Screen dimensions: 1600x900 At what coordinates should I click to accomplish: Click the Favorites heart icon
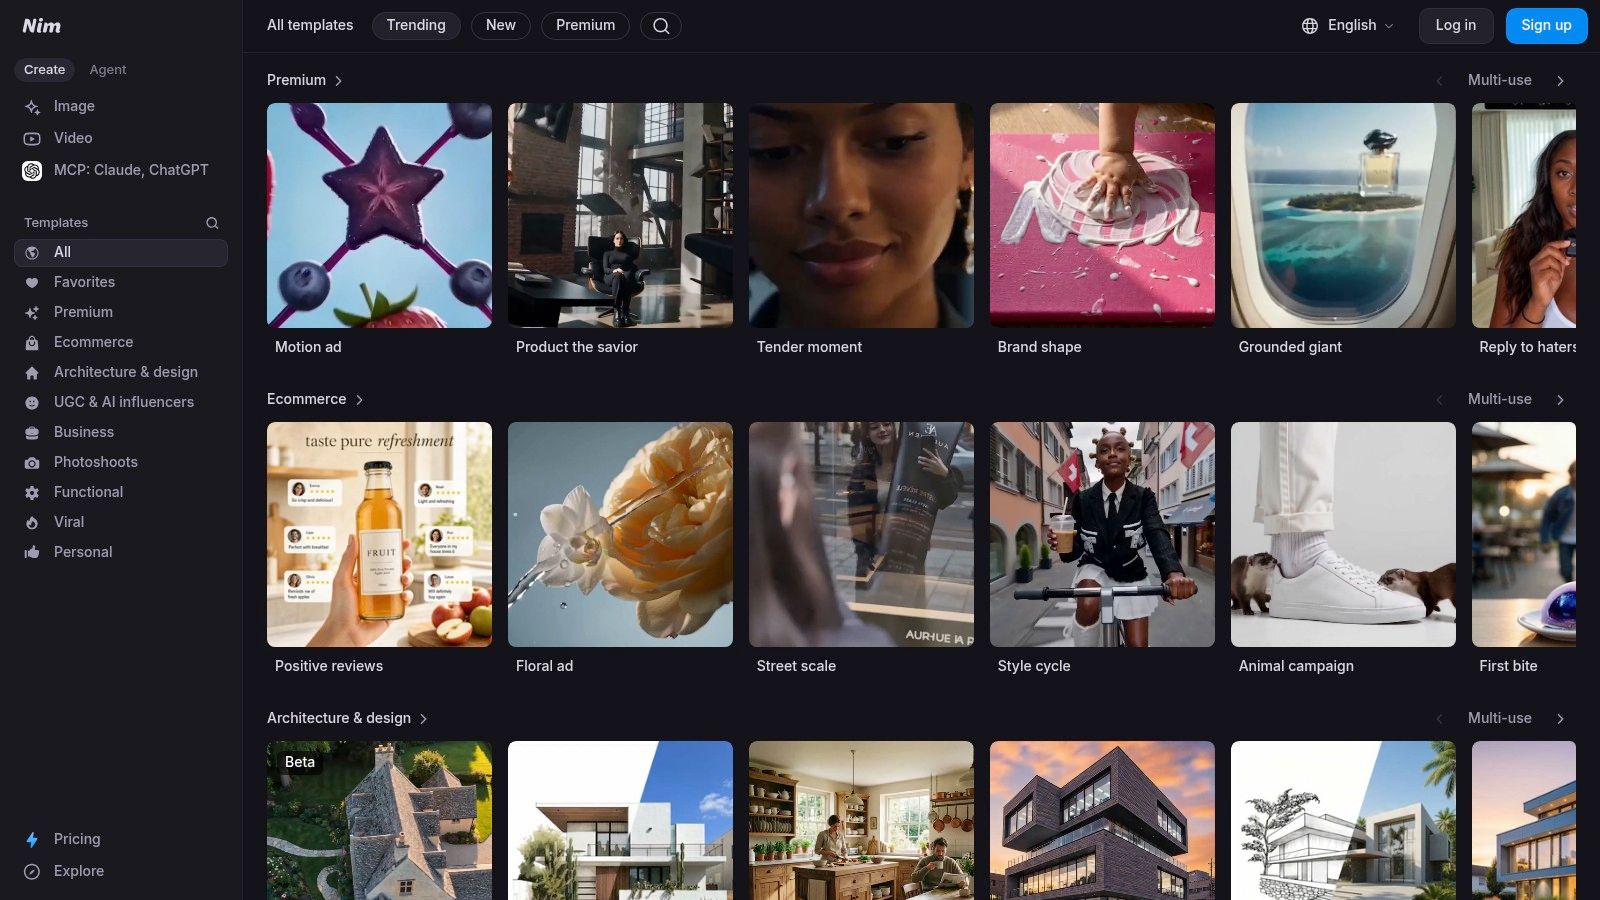pos(32,283)
